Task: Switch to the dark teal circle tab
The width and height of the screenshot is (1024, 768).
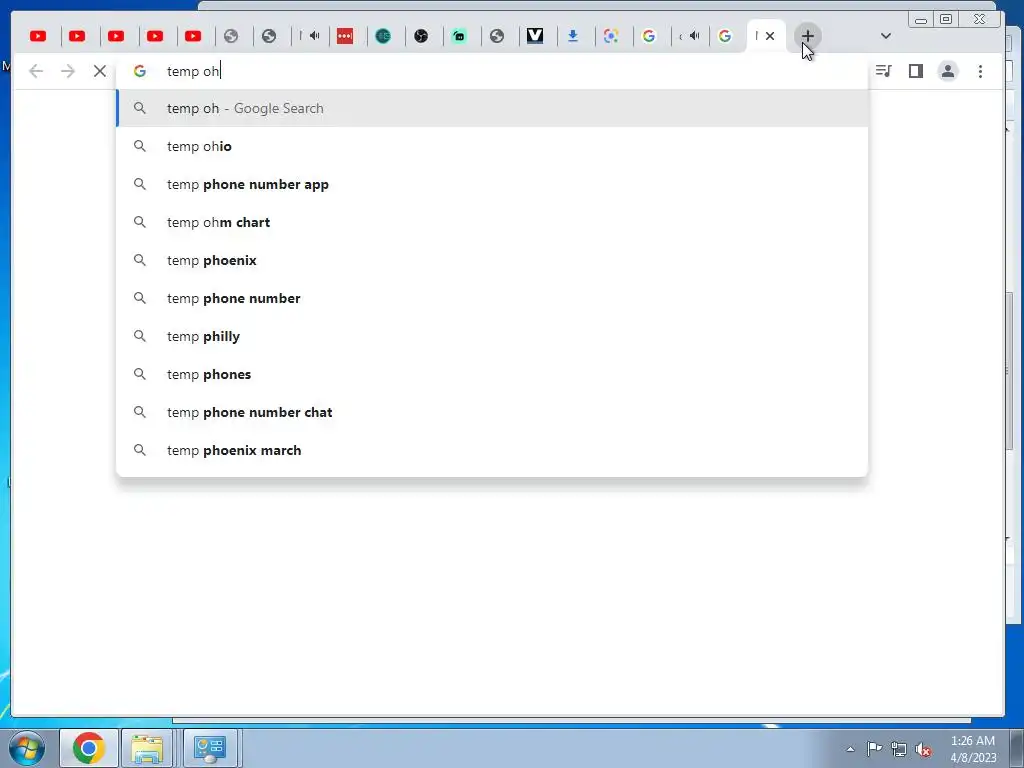Action: tap(383, 36)
